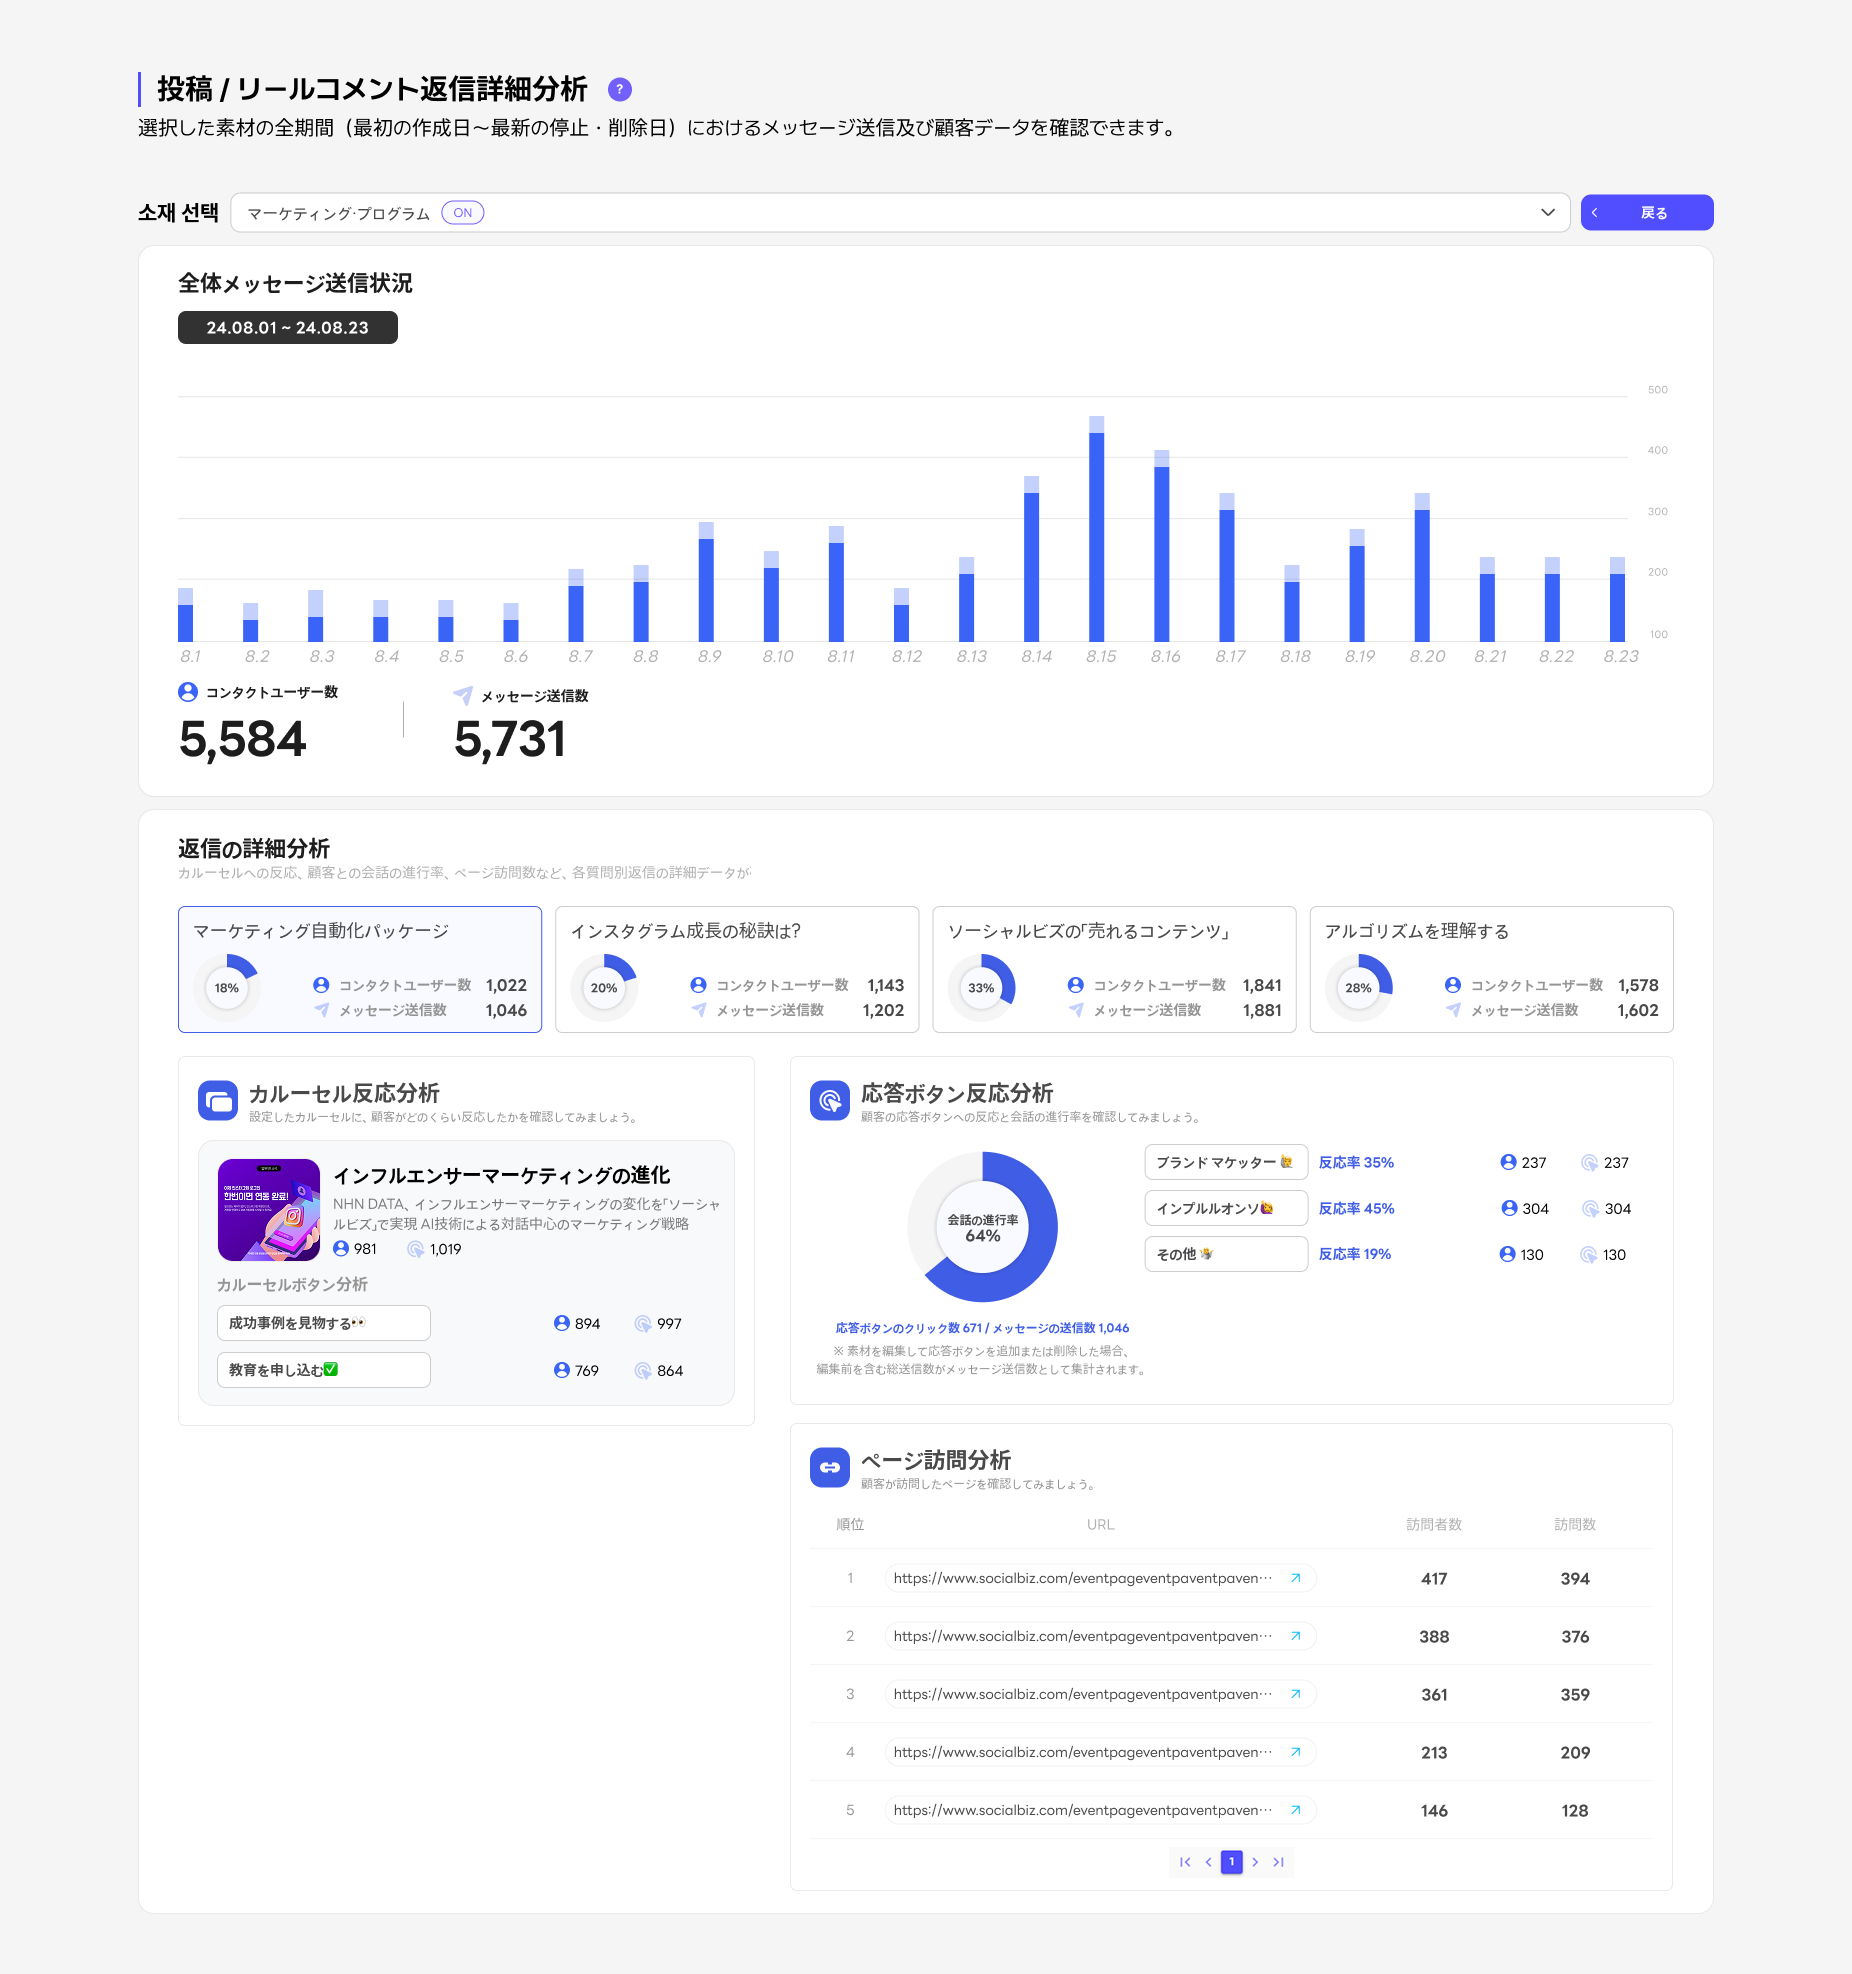Open external link icon for rank 5 URL
This screenshot has width=1852, height=1974.
click(x=1295, y=1810)
